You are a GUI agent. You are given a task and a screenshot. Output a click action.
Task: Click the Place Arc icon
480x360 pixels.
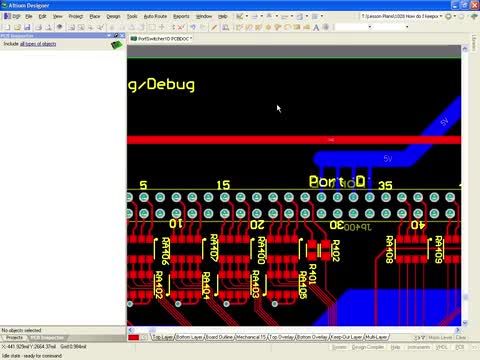(x=287, y=27)
